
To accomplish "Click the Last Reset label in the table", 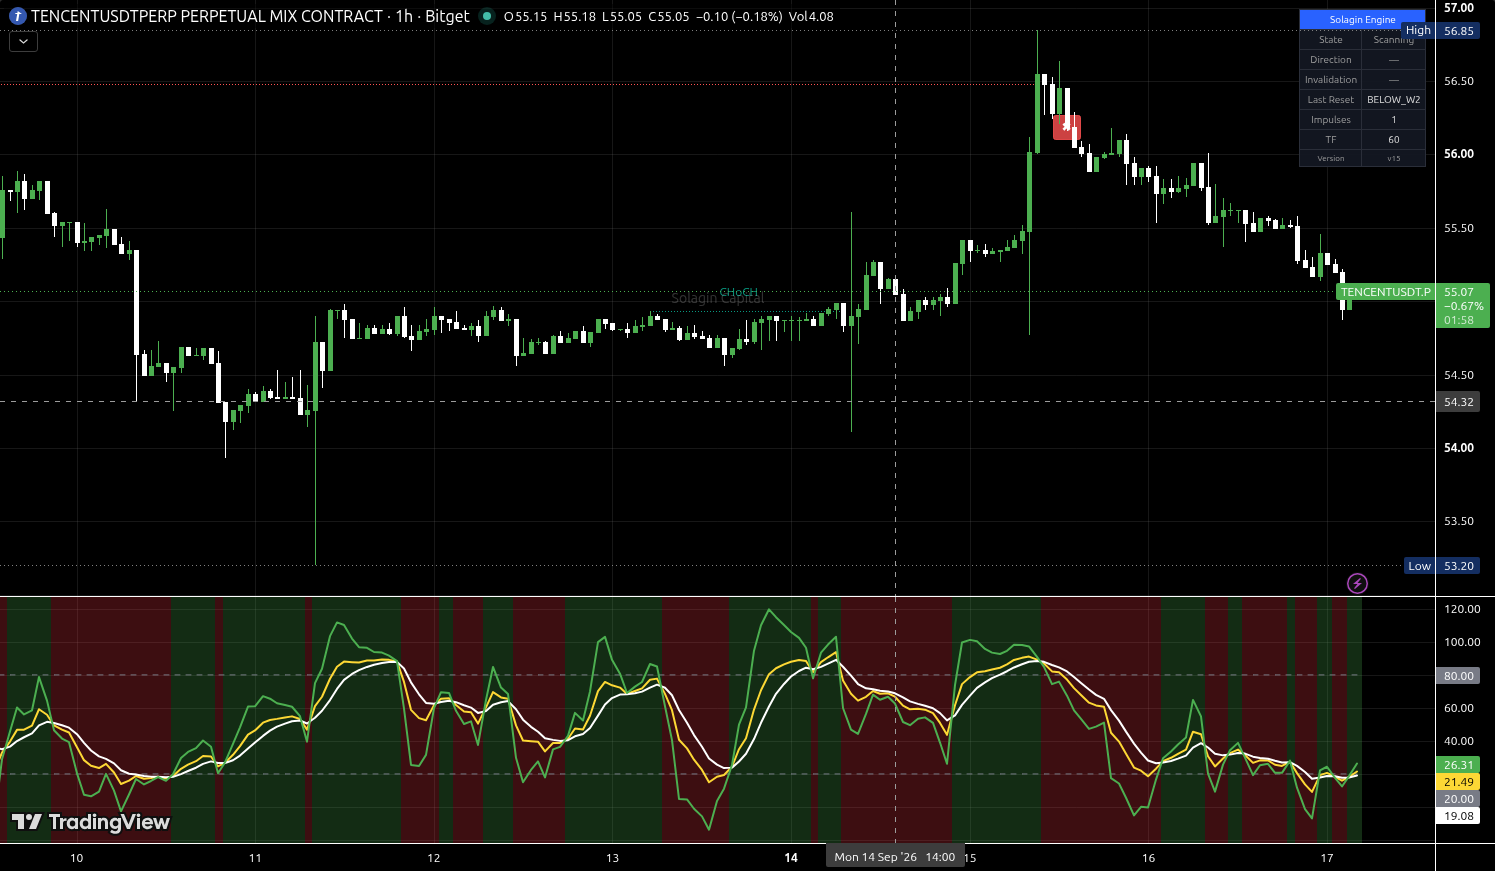I will point(1331,100).
